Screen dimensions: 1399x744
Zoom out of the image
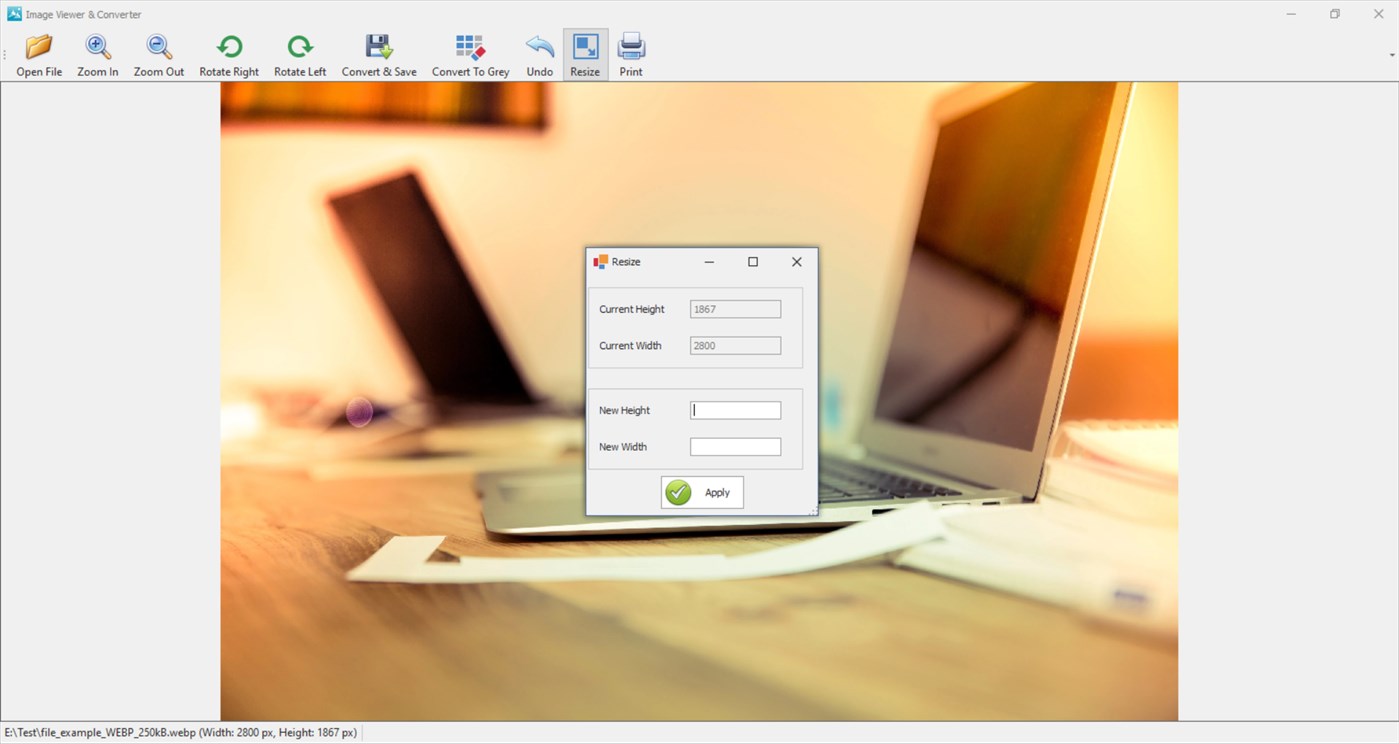click(158, 52)
